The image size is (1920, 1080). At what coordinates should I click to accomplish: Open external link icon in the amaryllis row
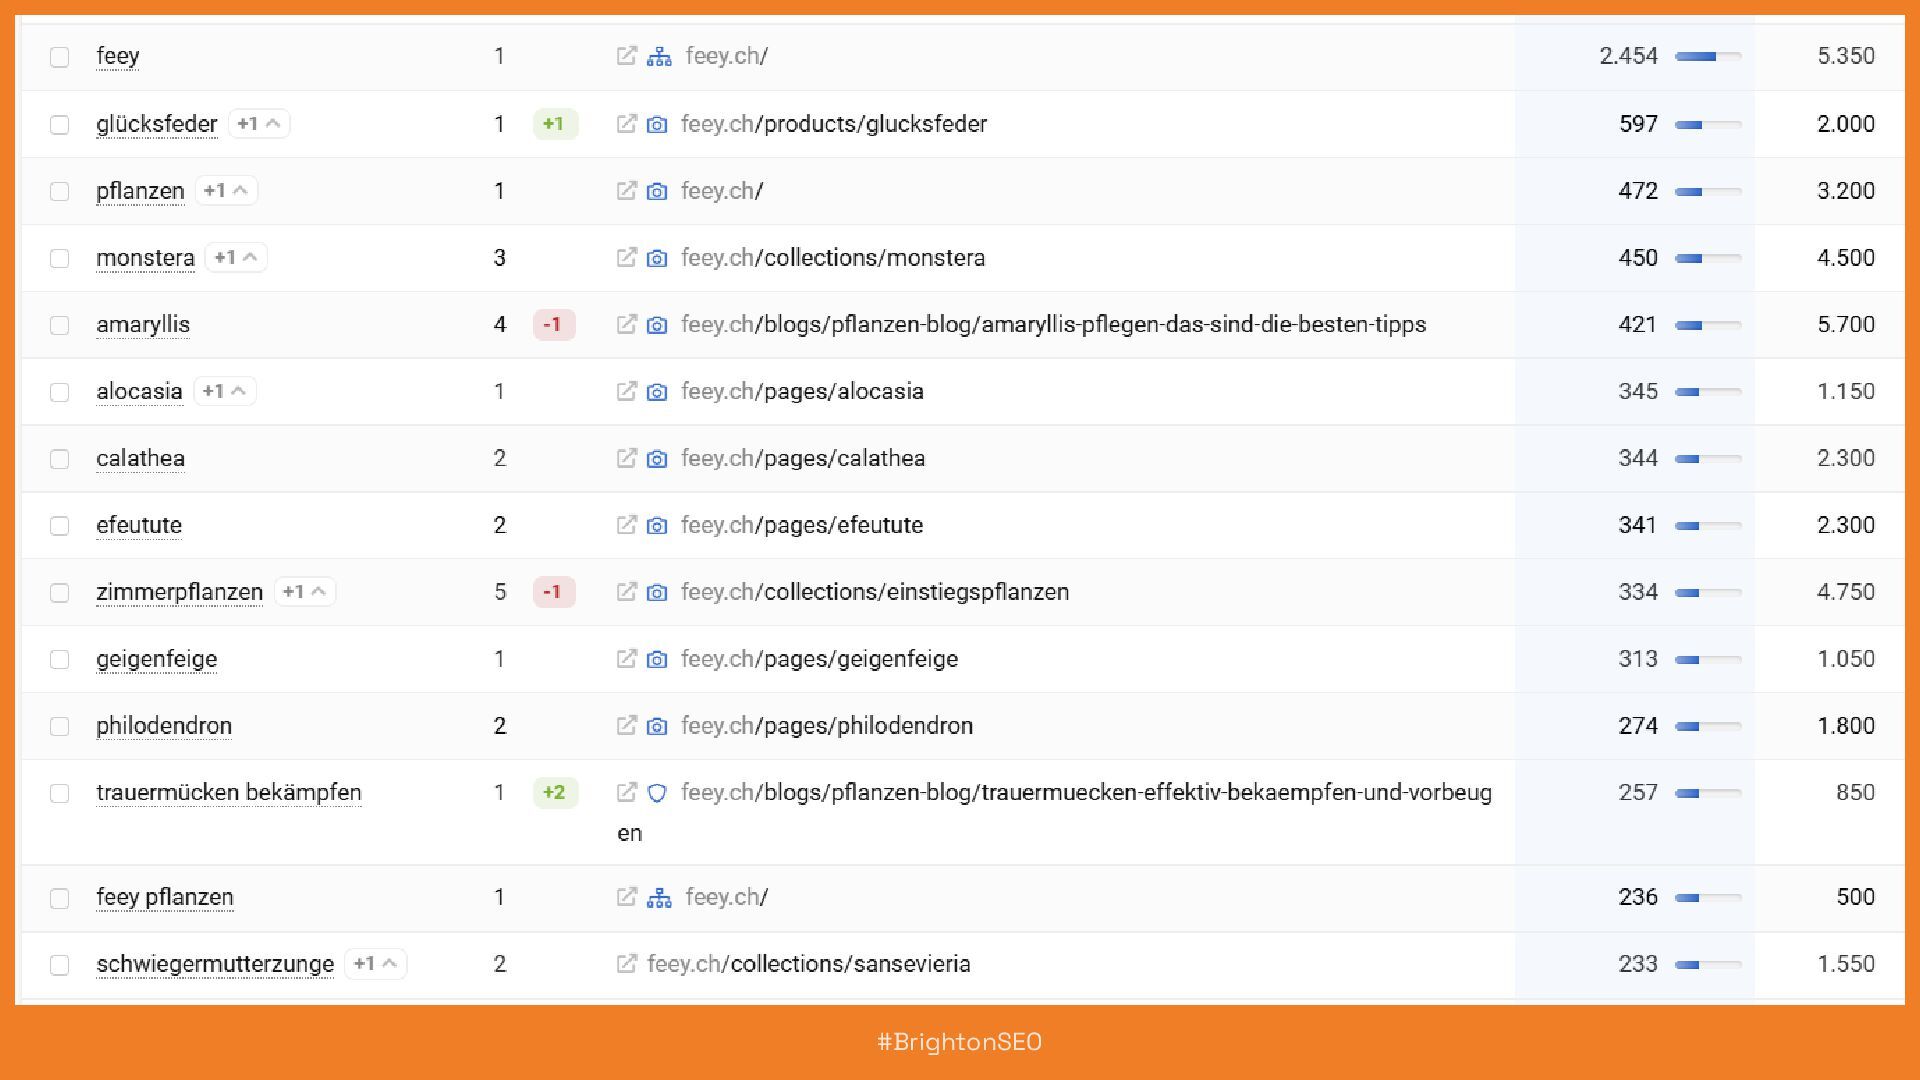[x=626, y=325]
